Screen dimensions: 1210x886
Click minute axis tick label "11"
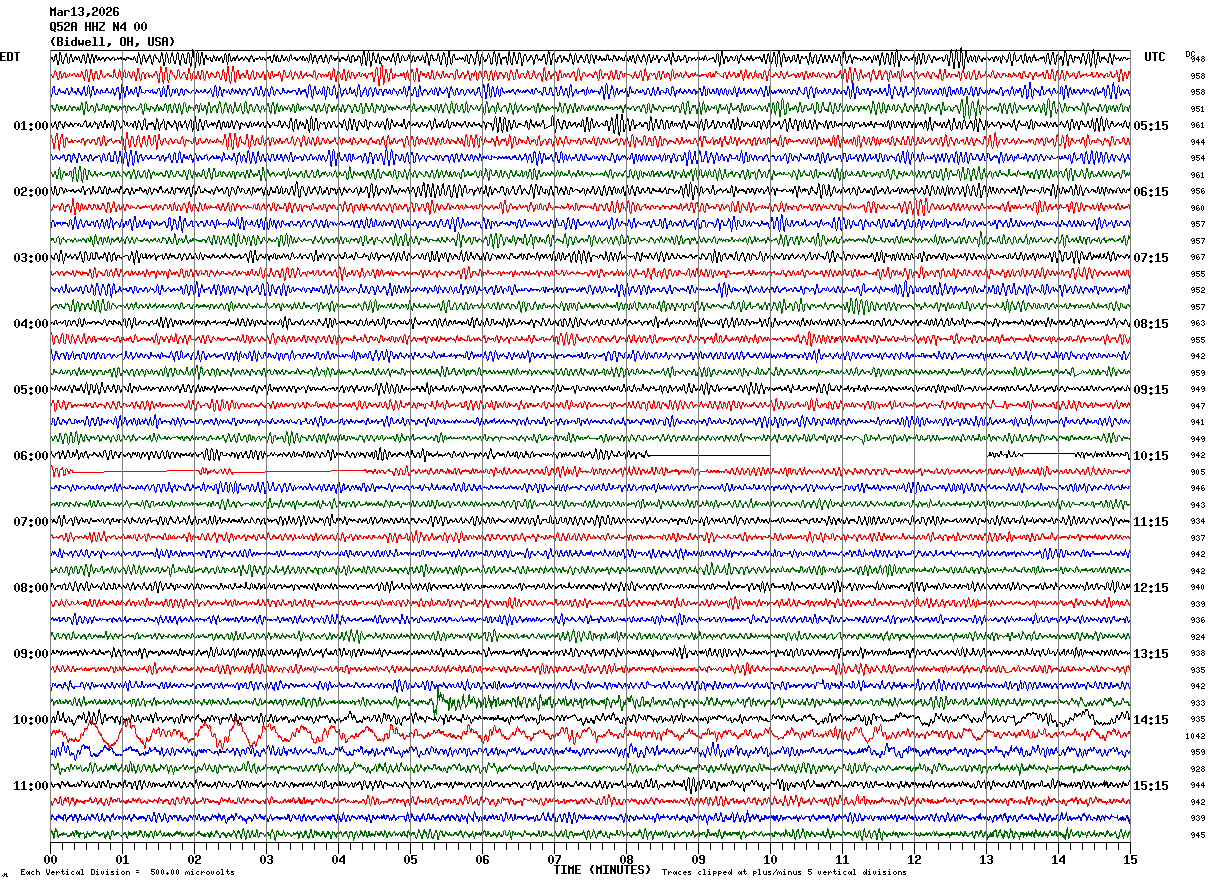pyautogui.click(x=842, y=859)
